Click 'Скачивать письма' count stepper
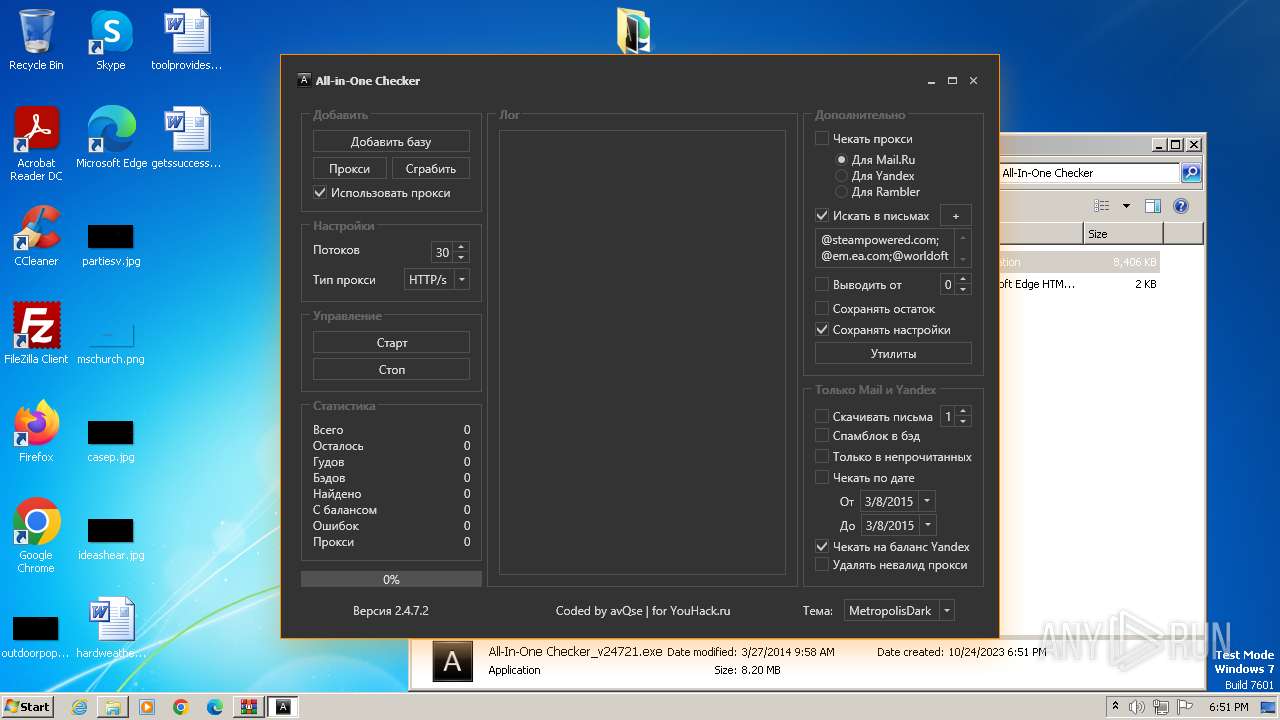 tap(962, 417)
